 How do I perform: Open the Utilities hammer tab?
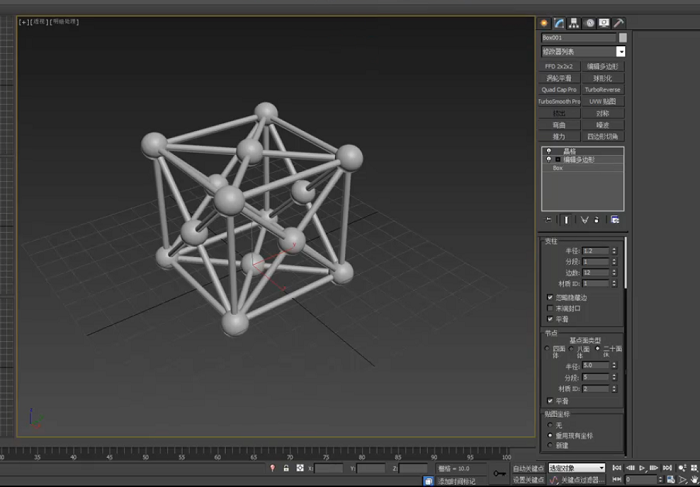619,23
